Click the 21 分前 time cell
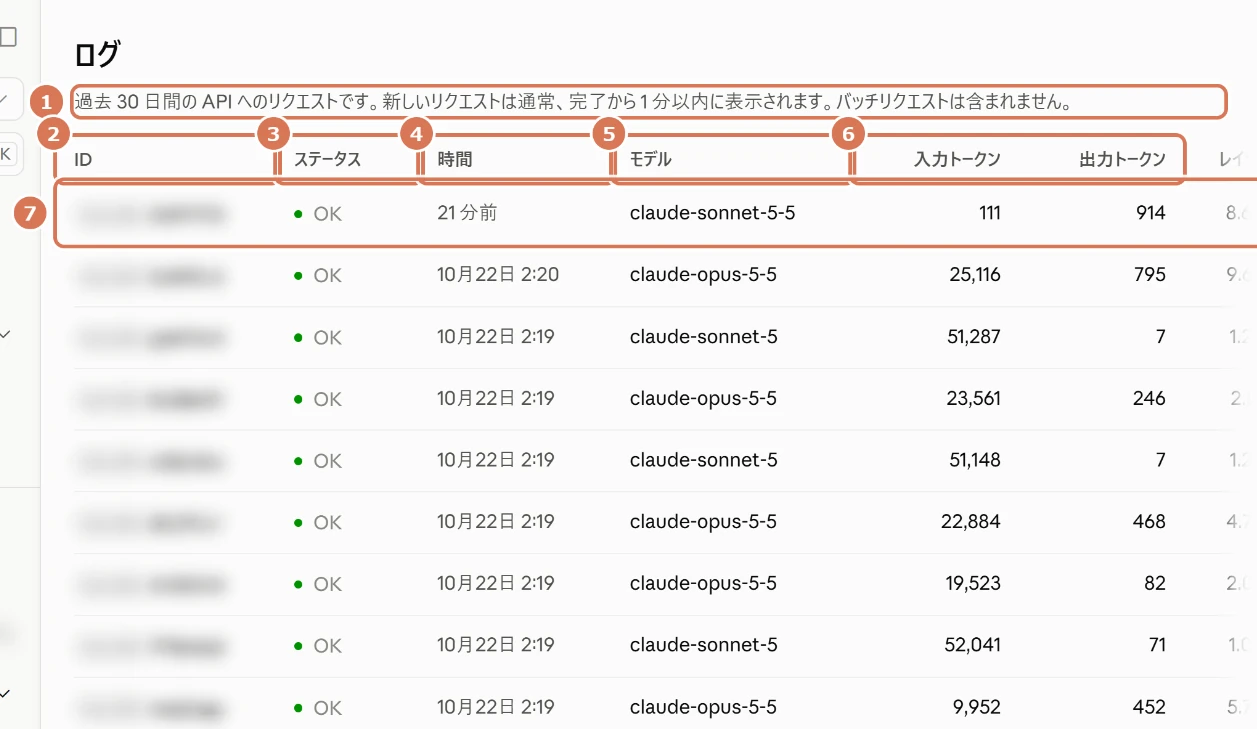 click(467, 213)
